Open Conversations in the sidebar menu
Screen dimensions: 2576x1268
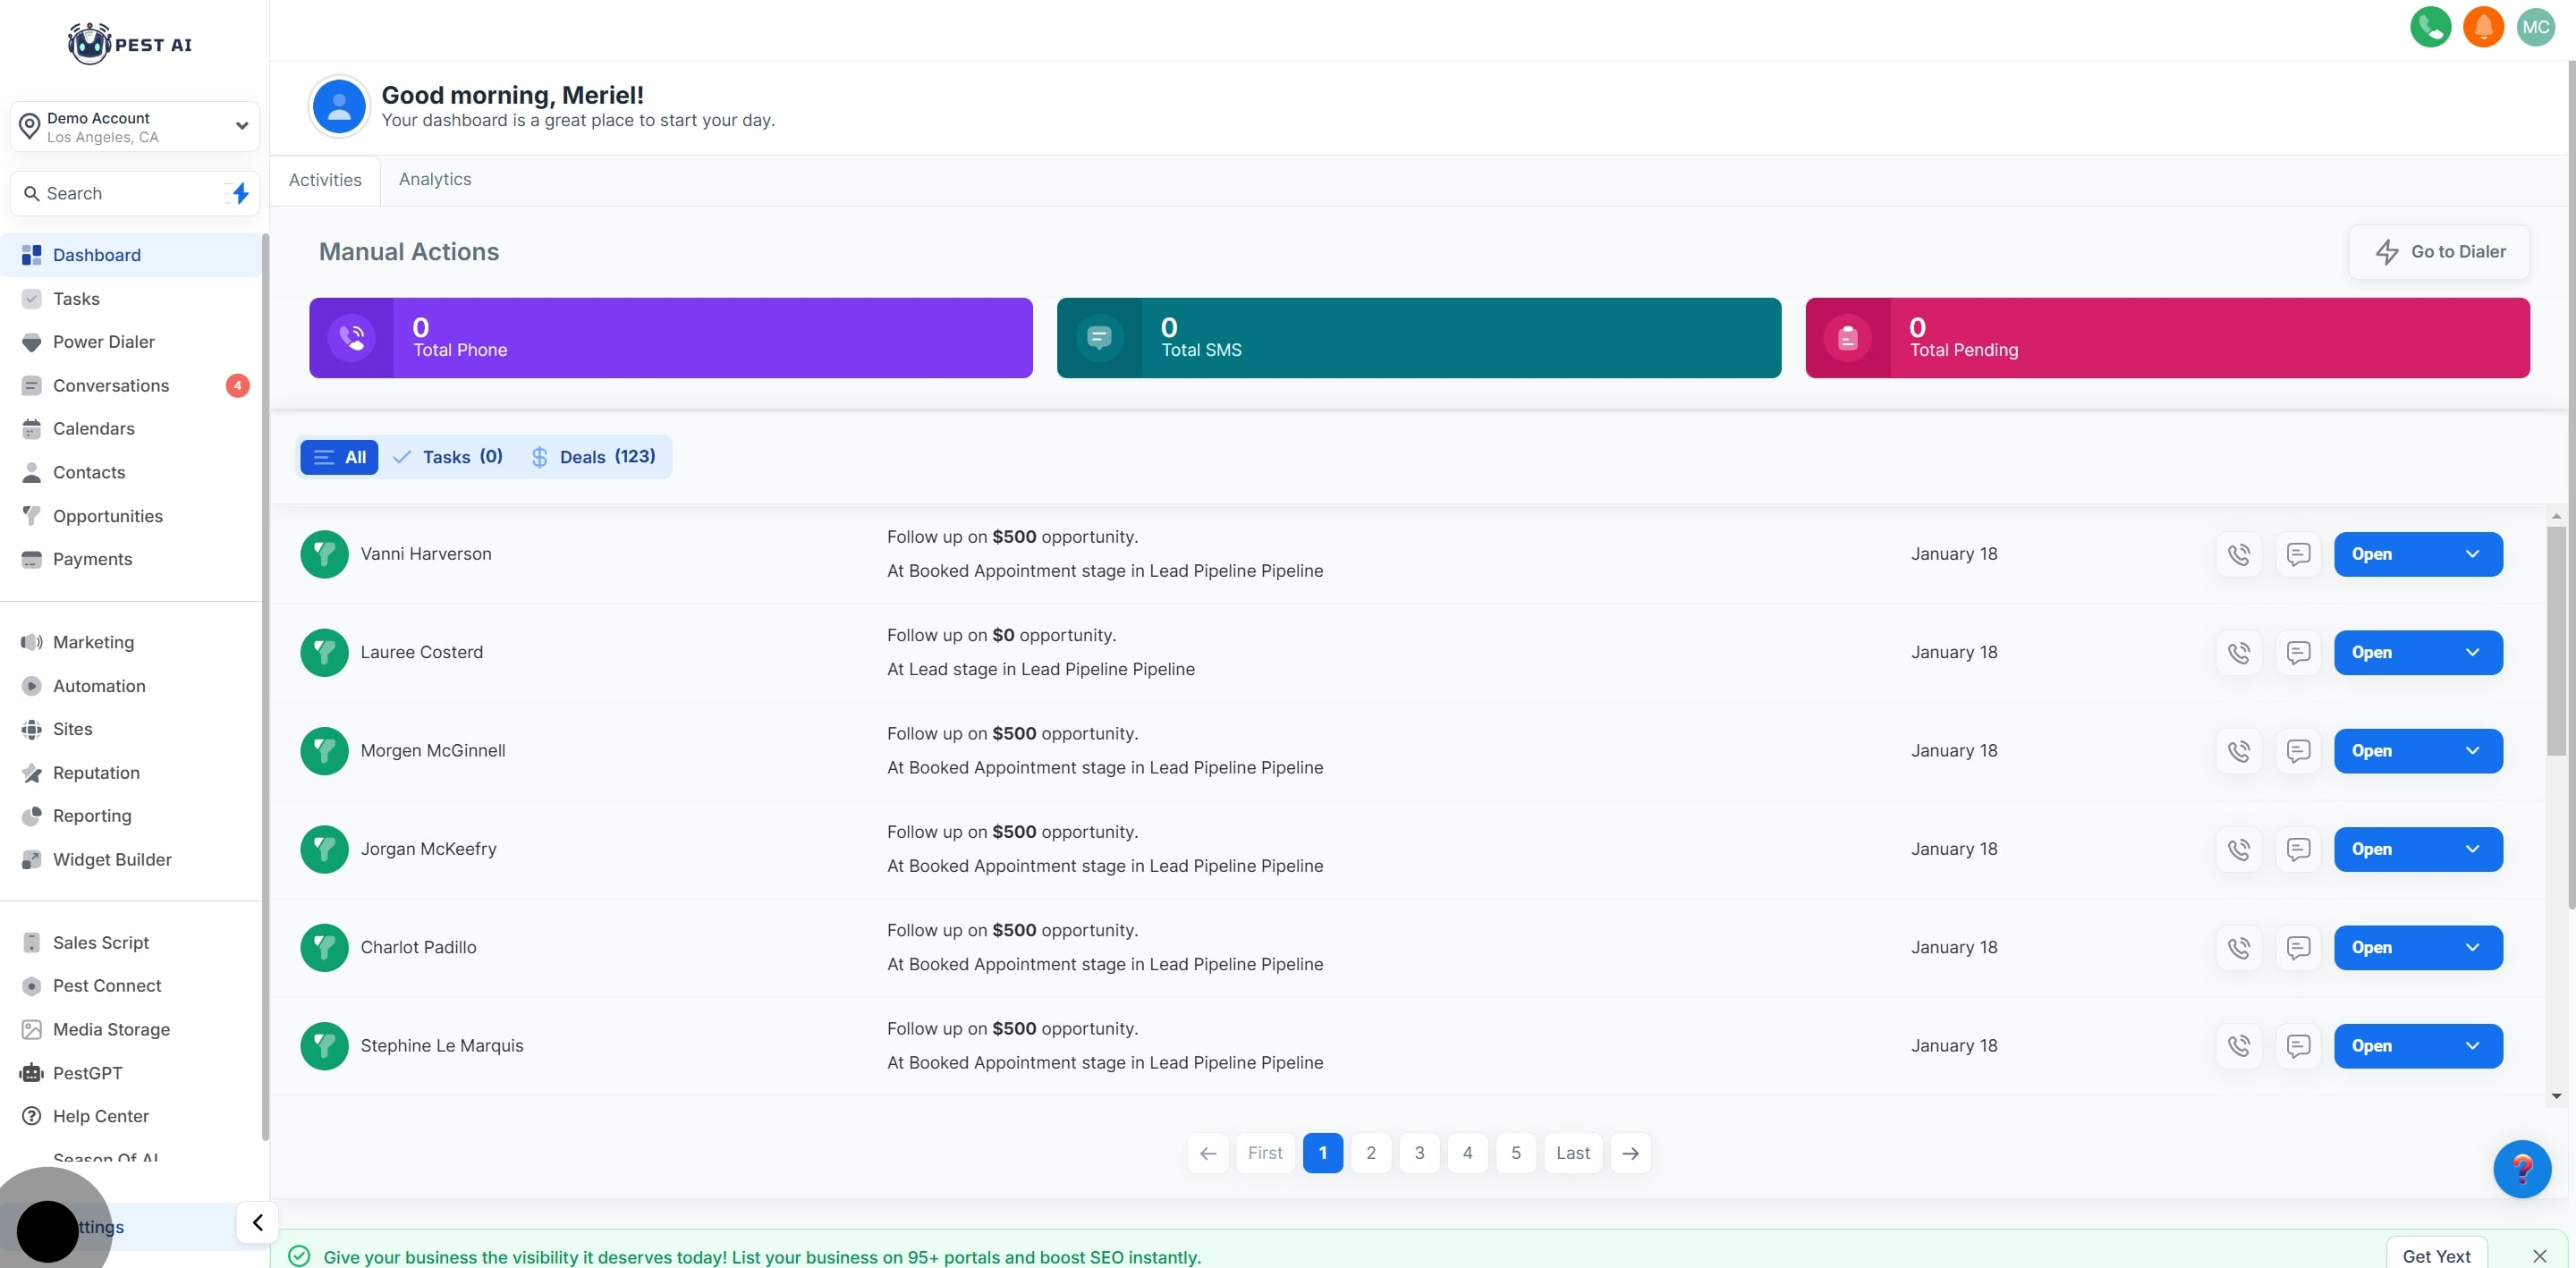pyautogui.click(x=111, y=385)
